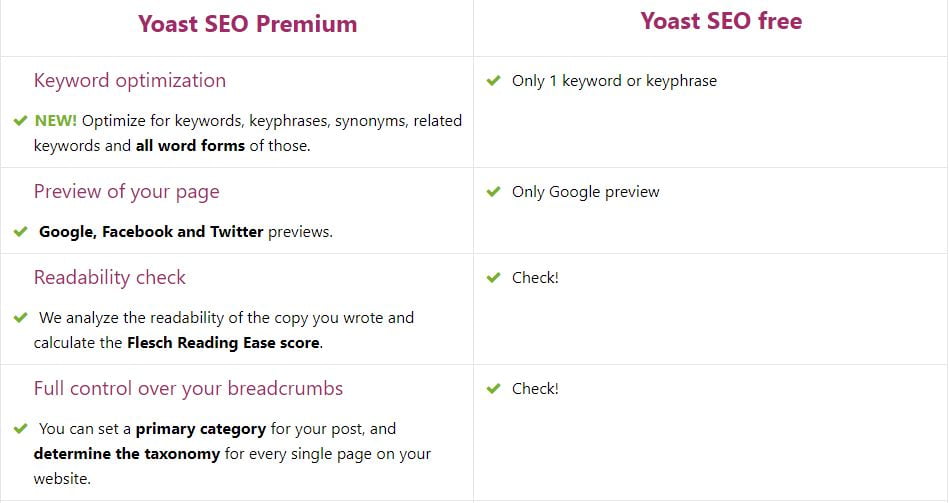Click bold text 'Flesch Reading Ease score'

point(224,343)
